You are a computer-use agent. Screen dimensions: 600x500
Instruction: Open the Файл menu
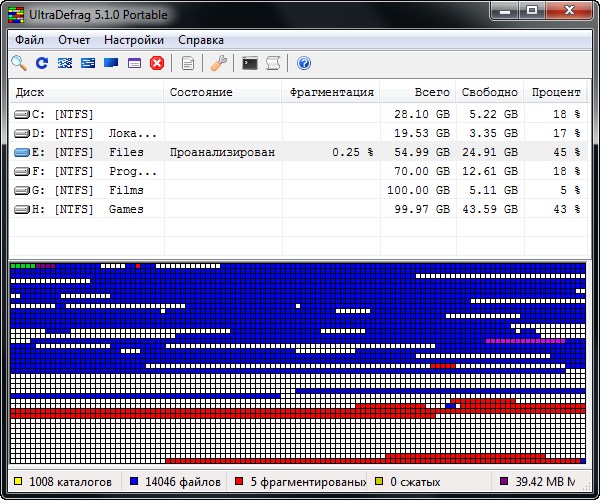tap(30, 40)
